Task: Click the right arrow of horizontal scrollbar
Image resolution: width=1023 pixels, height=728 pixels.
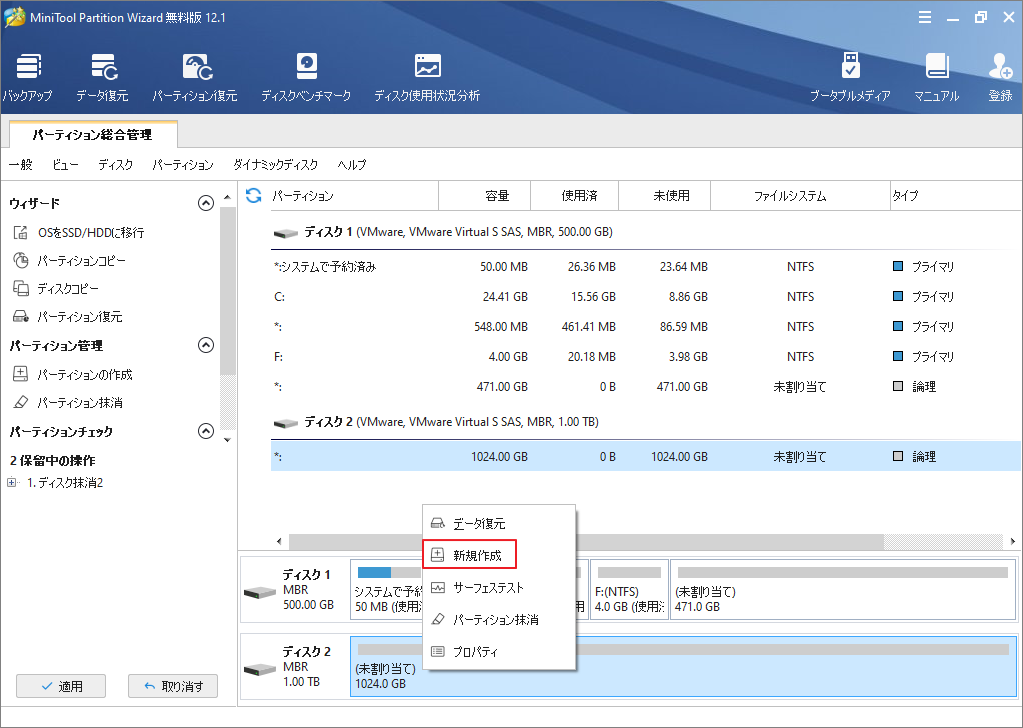Action: 1013,541
